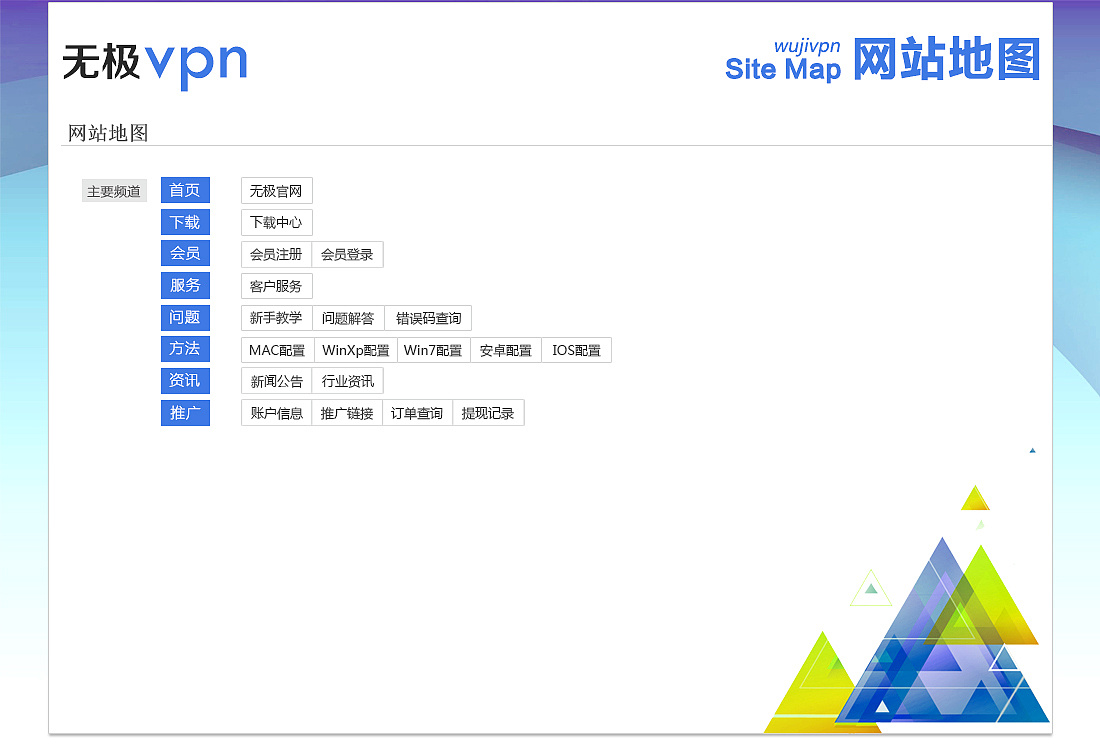Select the 下载 channel button

185,222
